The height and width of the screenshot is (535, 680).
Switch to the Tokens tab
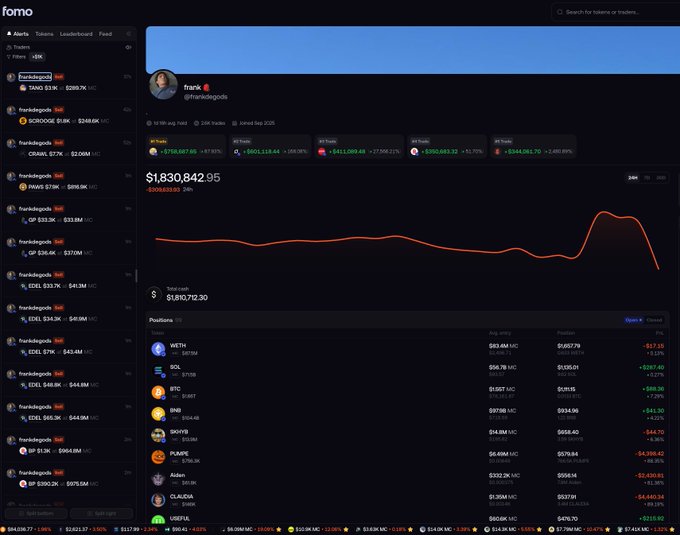point(44,34)
